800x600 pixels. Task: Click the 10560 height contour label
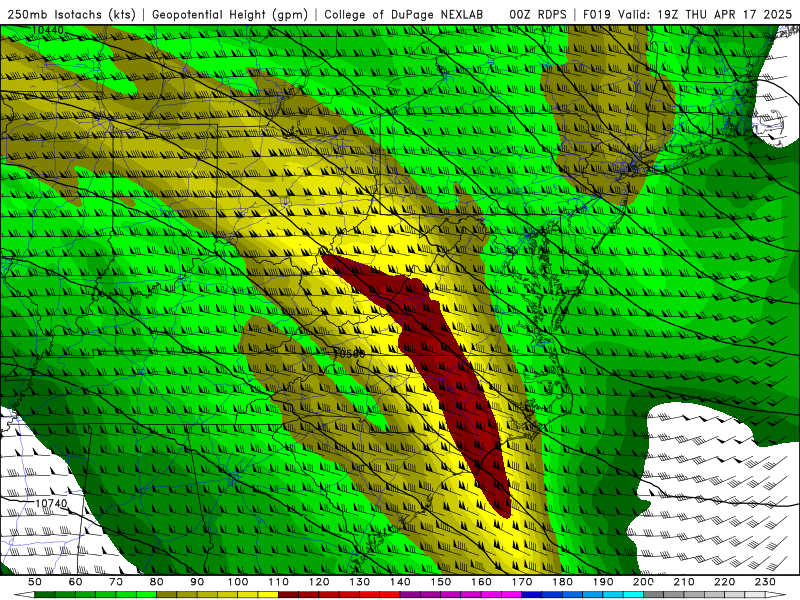[x=349, y=353]
